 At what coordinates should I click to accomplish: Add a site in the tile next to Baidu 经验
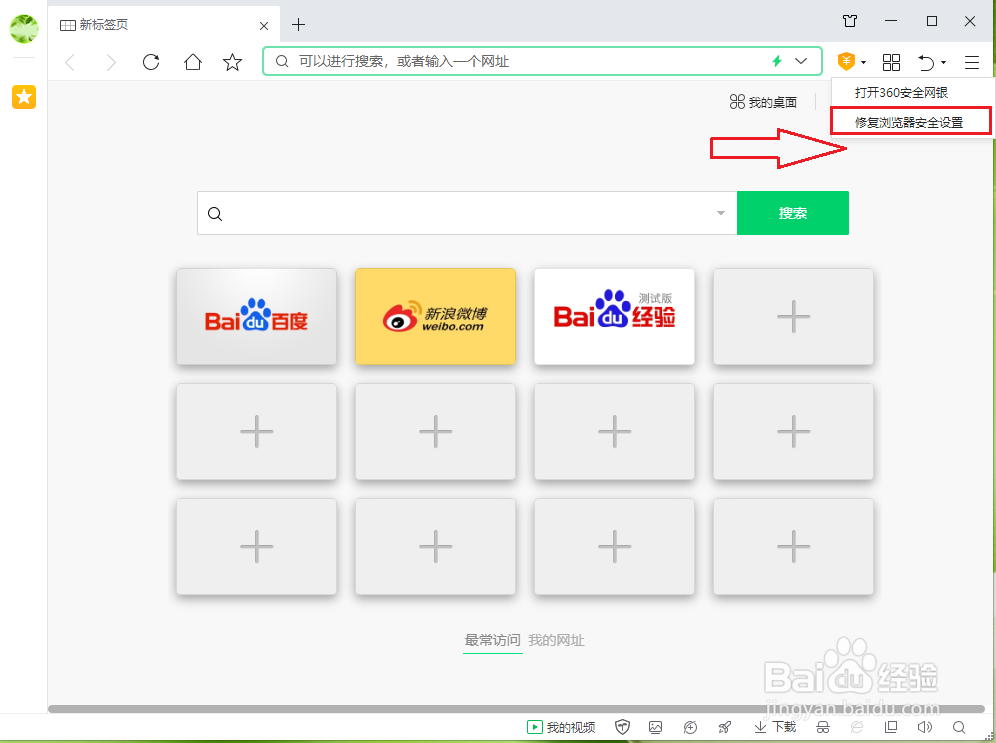(x=793, y=316)
